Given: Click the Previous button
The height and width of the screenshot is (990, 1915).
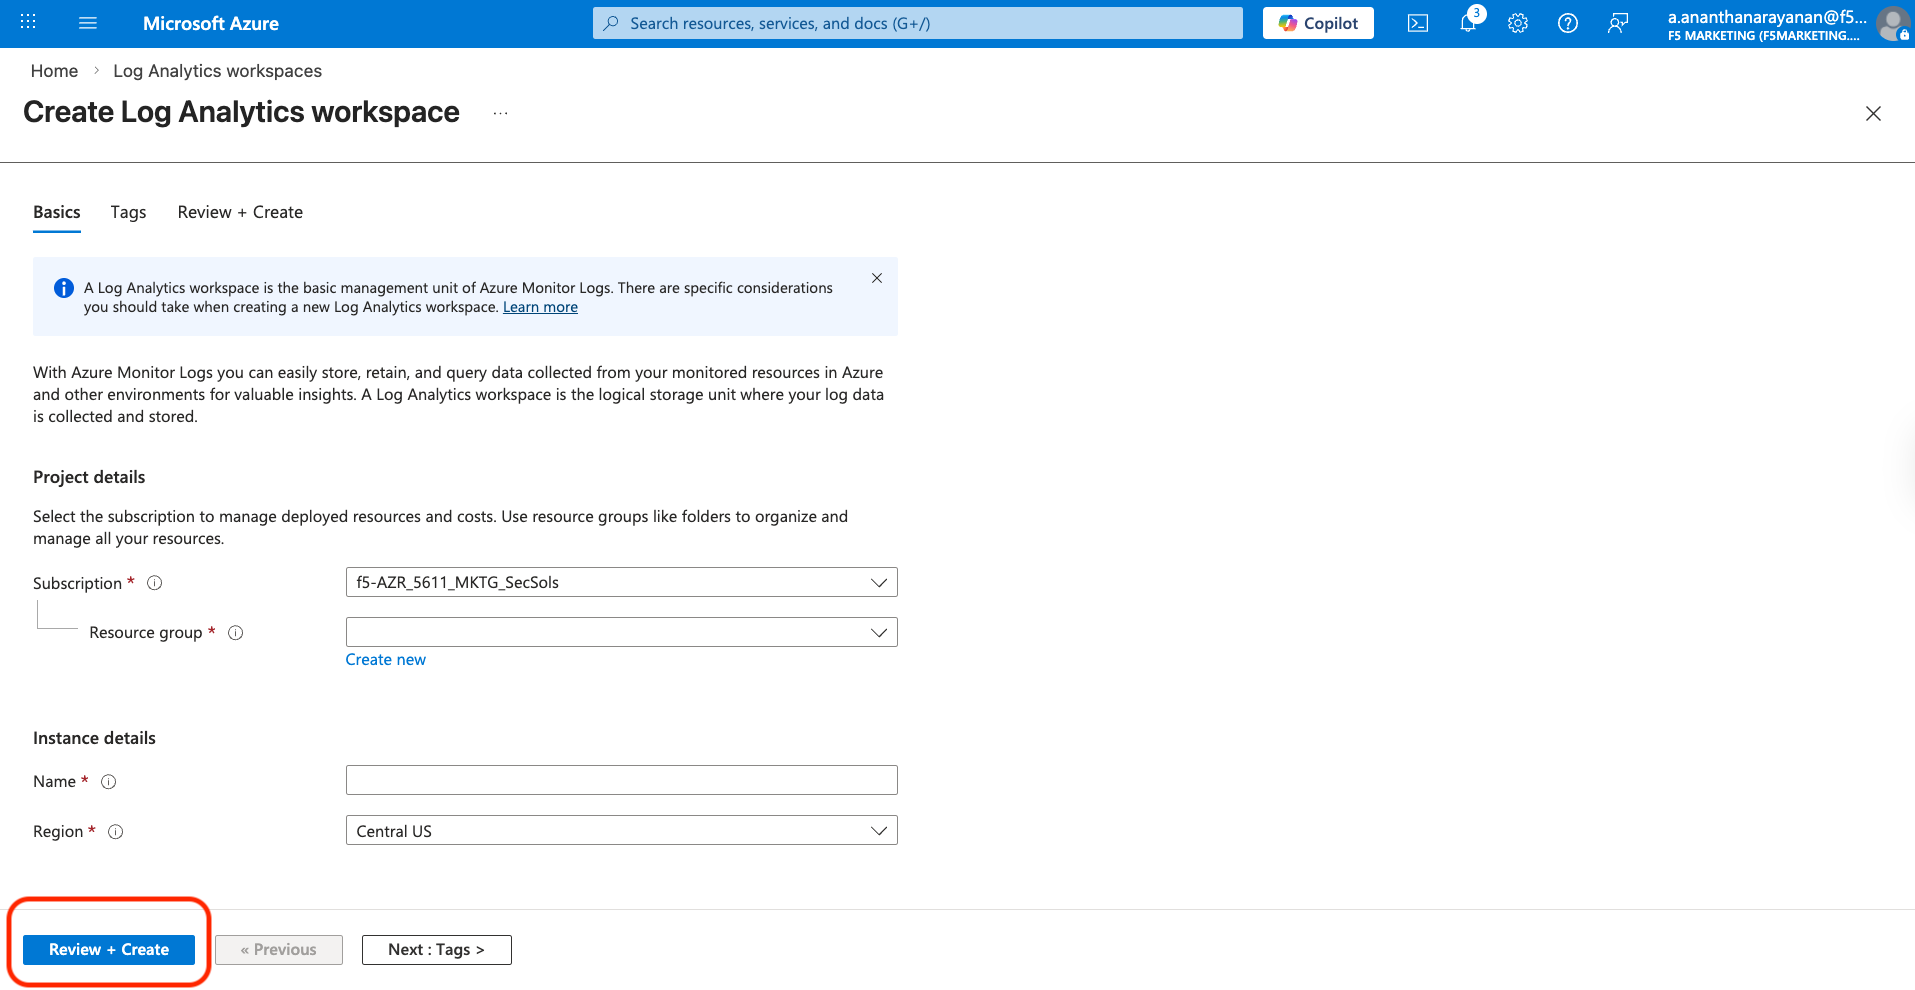Looking at the screenshot, I should pos(279,950).
